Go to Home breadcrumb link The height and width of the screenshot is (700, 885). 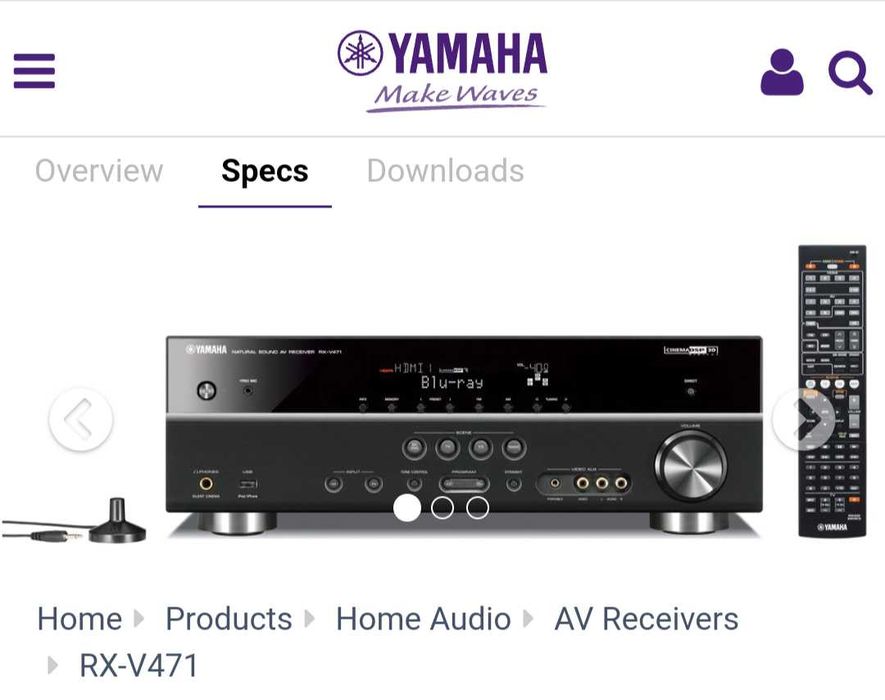[80, 619]
